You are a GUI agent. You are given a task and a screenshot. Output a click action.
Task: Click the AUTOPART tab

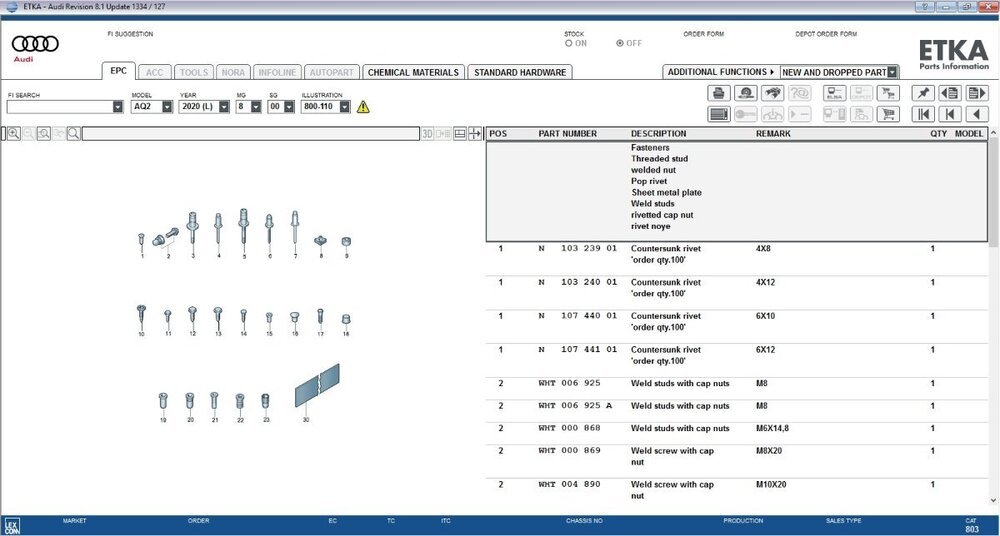coord(332,72)
